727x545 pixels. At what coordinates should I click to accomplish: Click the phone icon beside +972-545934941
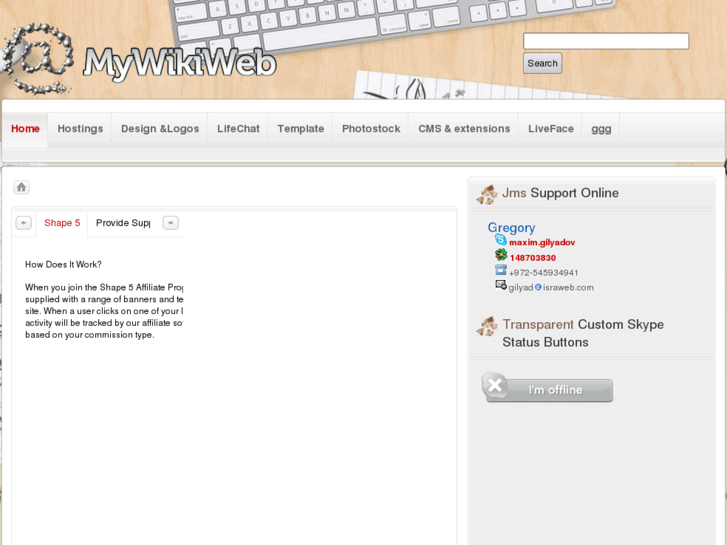tap(501, 270)
